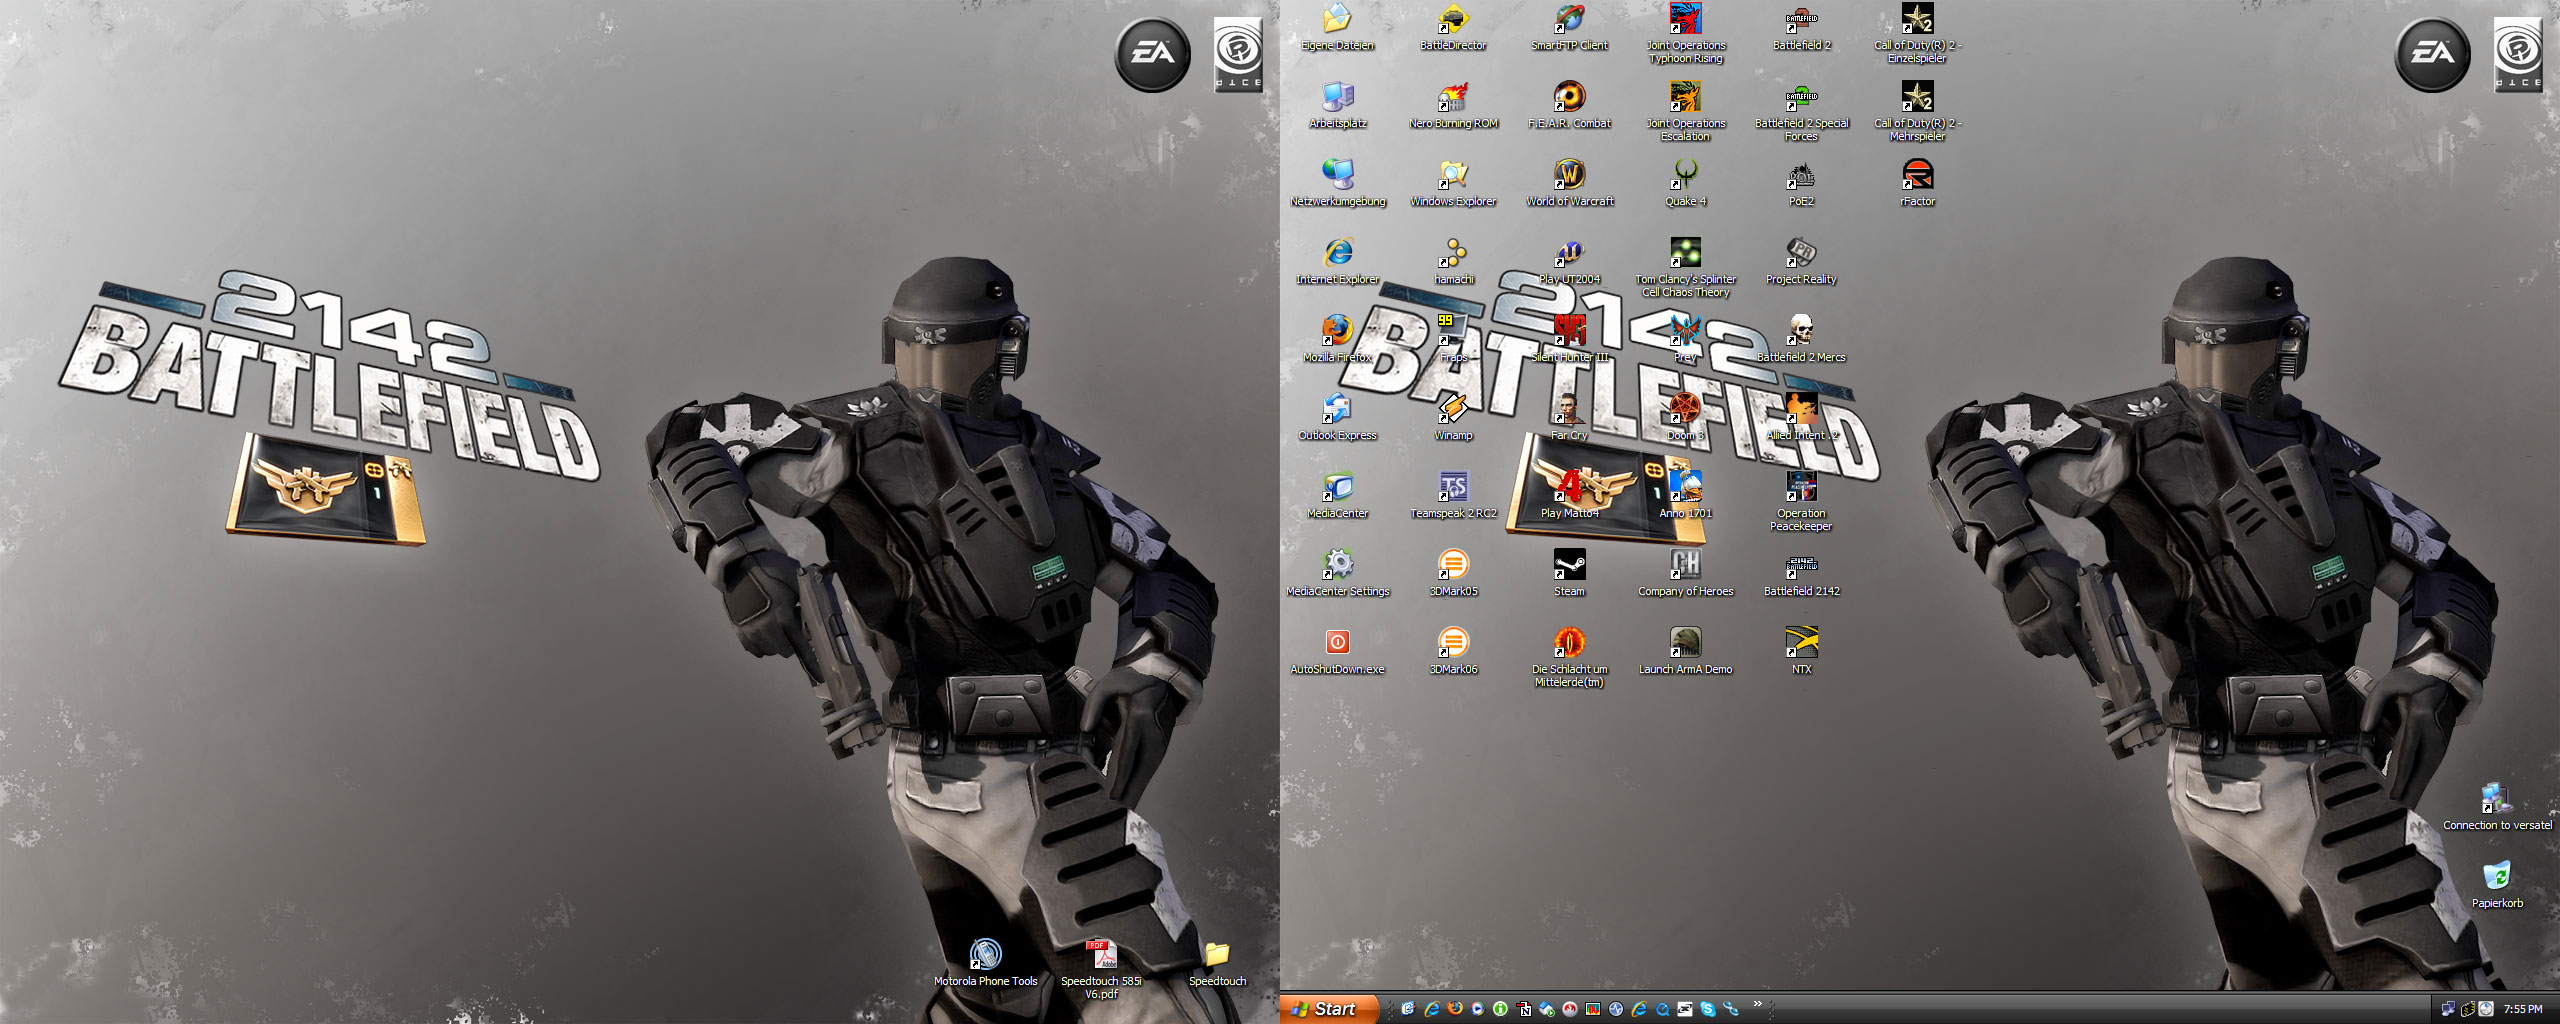
Task: Select the Steam desktop shortcut
Action: pyautogui.click(x=1569, y=573)
